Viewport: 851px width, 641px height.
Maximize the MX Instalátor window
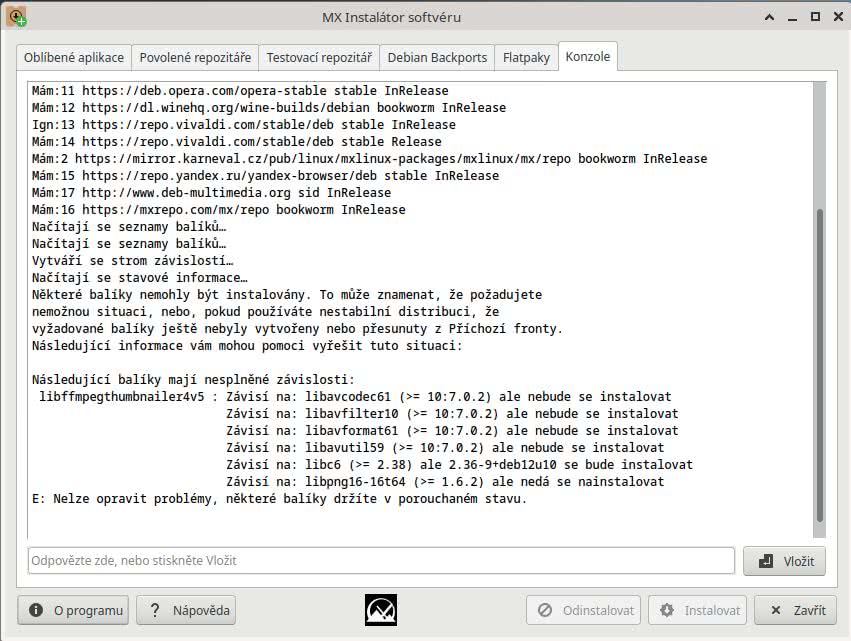click(815, 17)
